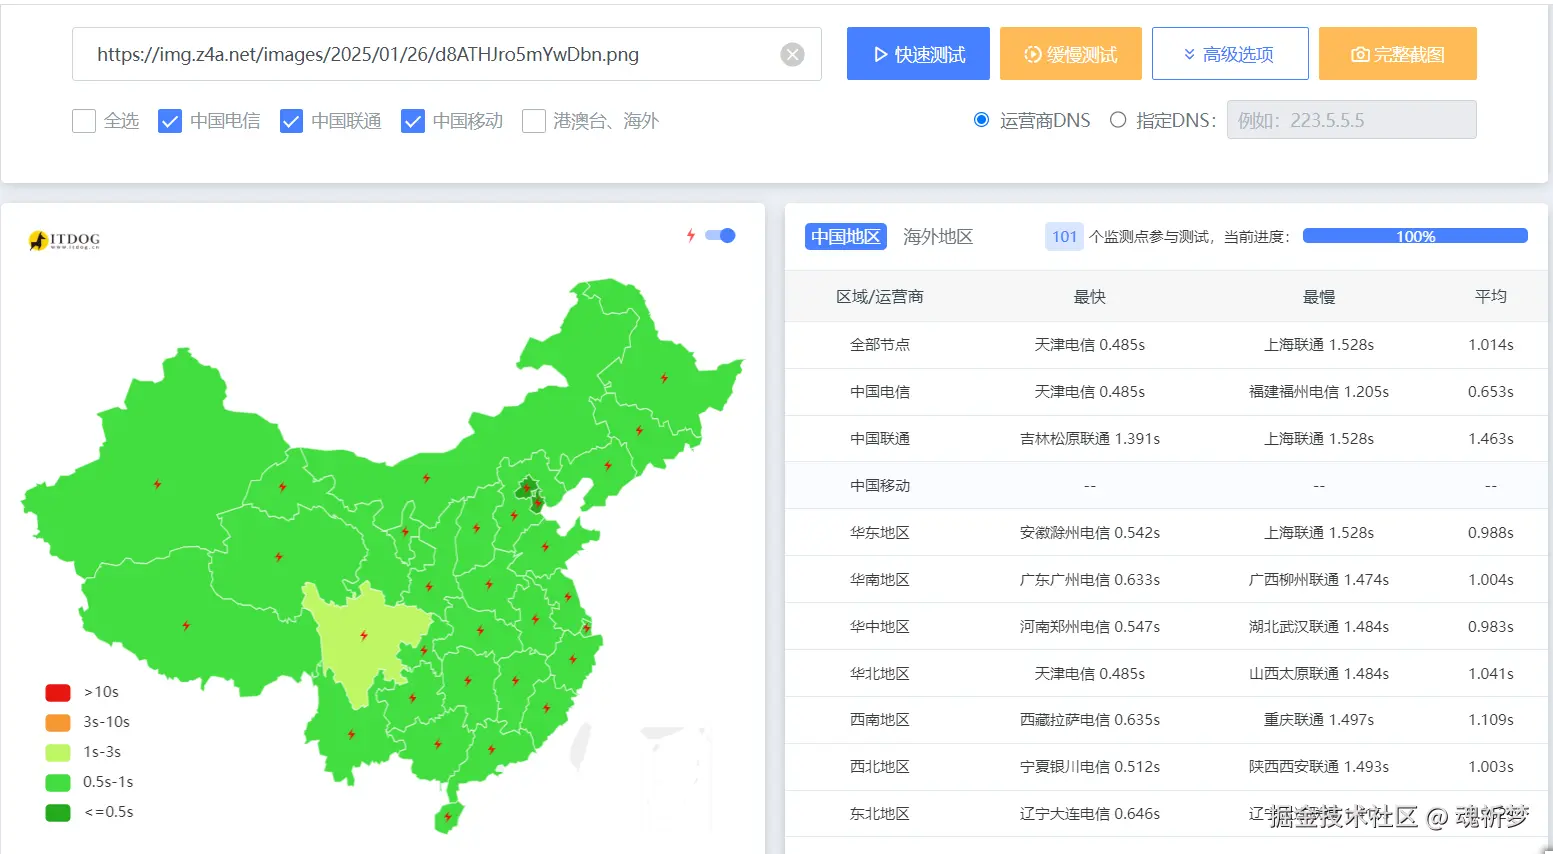Viewport: 1553px width, 854px height.
Task: Uncheck the 中国联通 checkbox
Action: click(291, 121)
